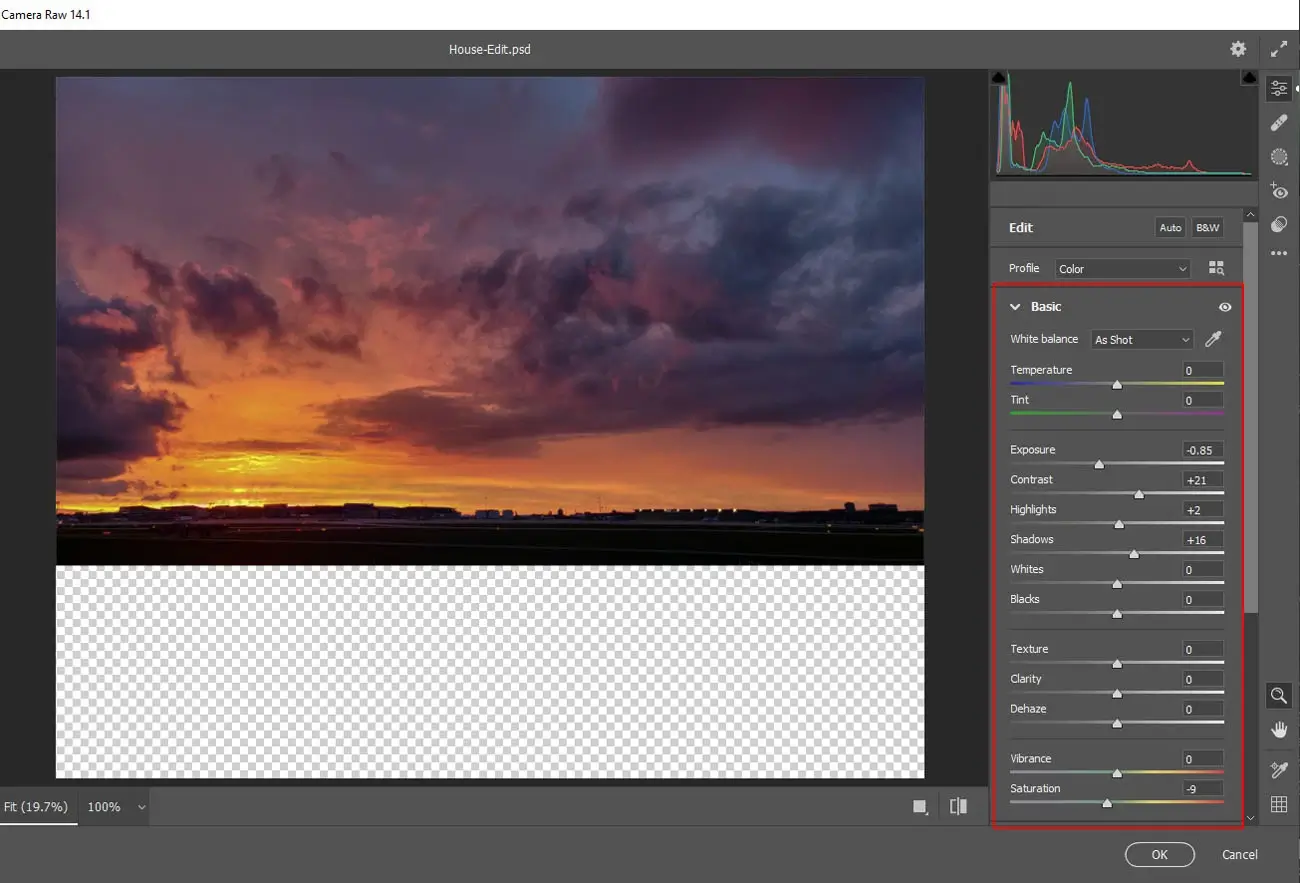Toggle the grid overlay icon
1300x883 pixels.
pyautogui.click(x=1279, y=803)
